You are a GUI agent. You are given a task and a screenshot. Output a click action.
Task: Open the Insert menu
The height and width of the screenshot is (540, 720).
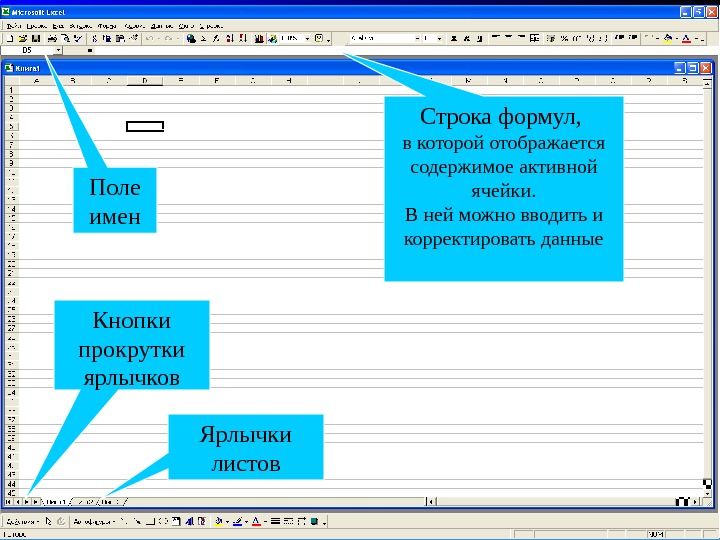[x=80, y=26]
